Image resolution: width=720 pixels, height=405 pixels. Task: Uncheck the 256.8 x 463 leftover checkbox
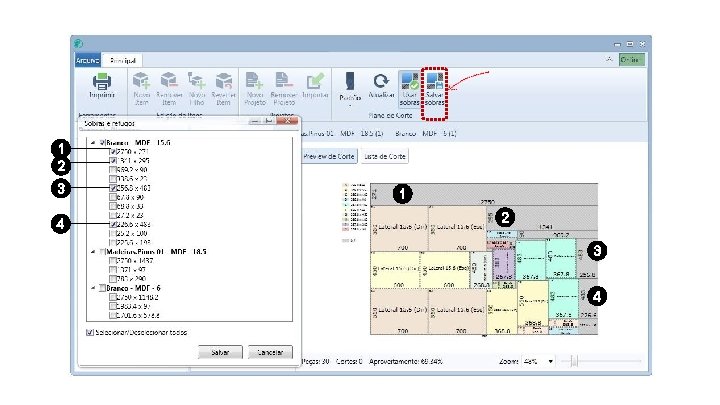click(x=113, y=188)
